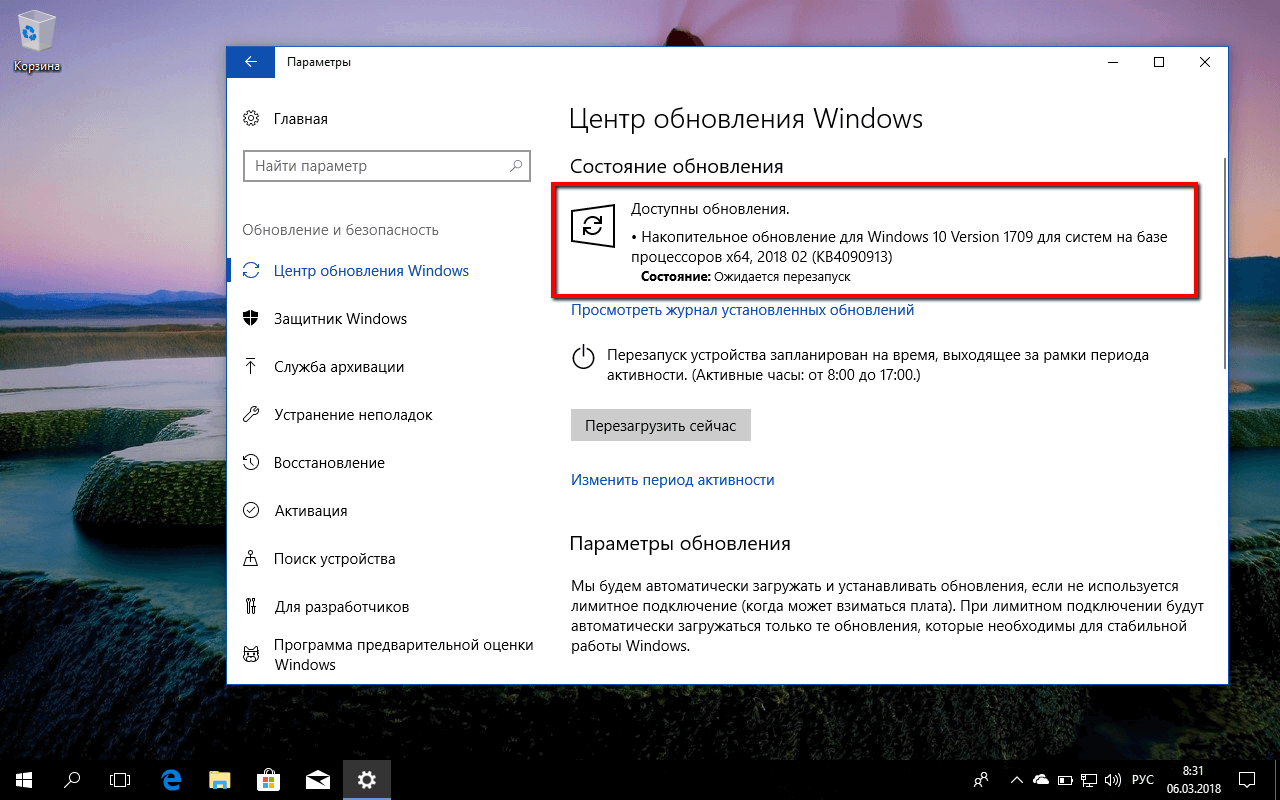Open the Microsoft Store taskbar icon
Image resolution: width=1280 pixels, height=800 pixels.
pyautogui.click(x=268, y=779)
